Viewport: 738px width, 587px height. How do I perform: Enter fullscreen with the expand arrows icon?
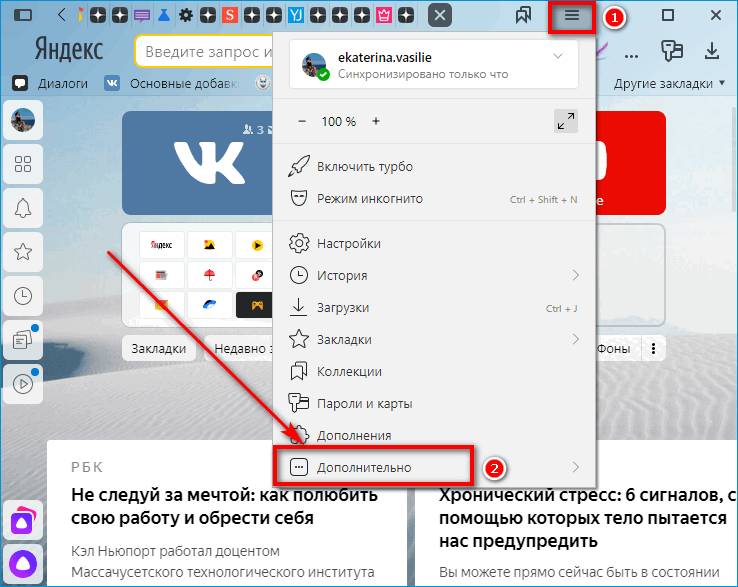pos(566,121)
